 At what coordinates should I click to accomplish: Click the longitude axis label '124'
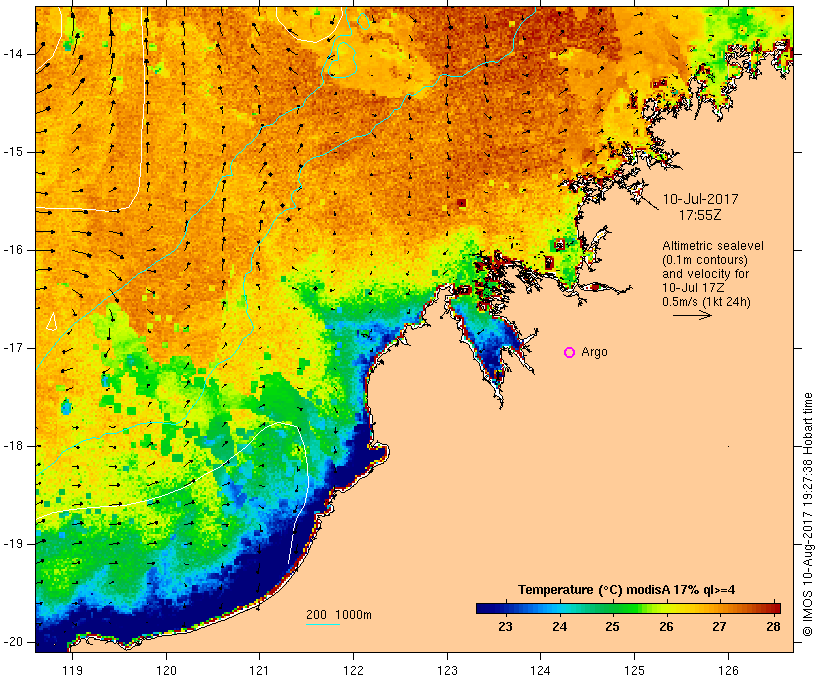[540, 670]
